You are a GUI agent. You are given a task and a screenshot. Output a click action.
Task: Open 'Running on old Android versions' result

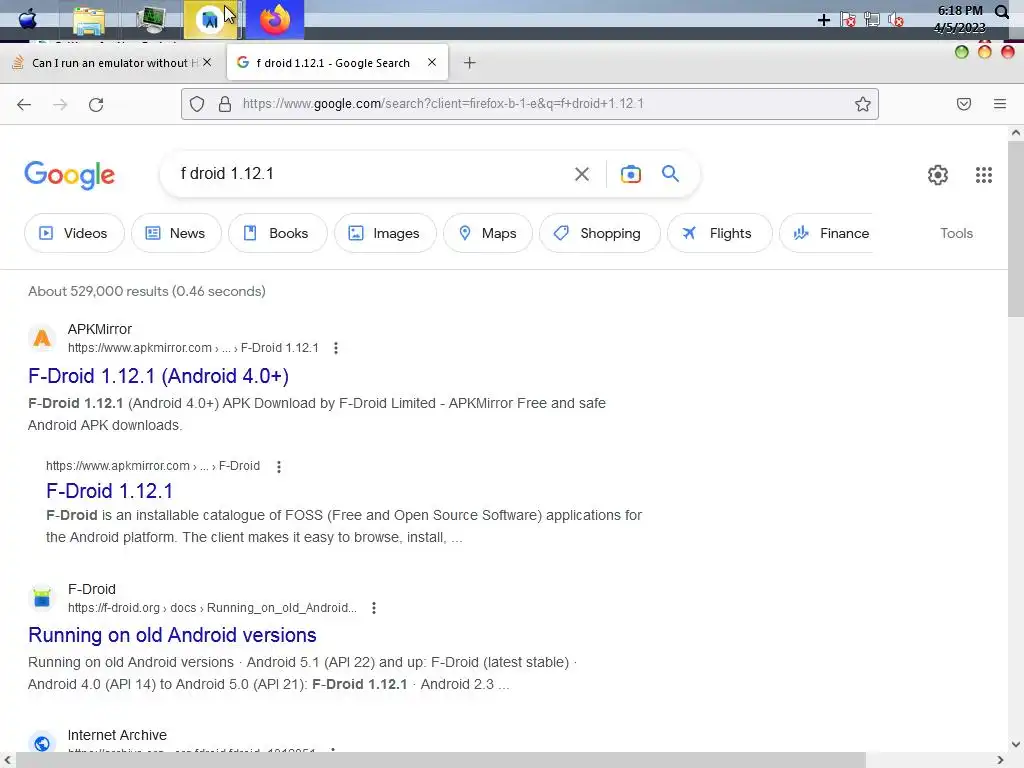172,635
